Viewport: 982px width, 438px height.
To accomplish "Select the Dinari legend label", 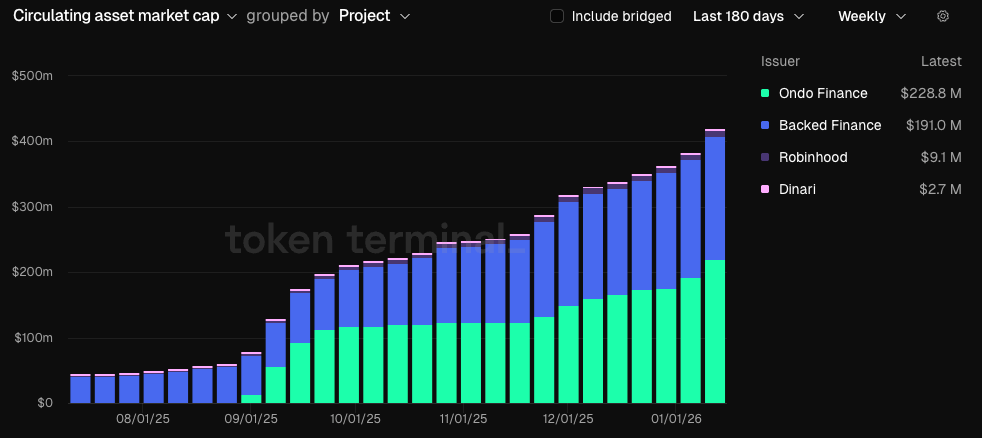I will tap(797, 189).
